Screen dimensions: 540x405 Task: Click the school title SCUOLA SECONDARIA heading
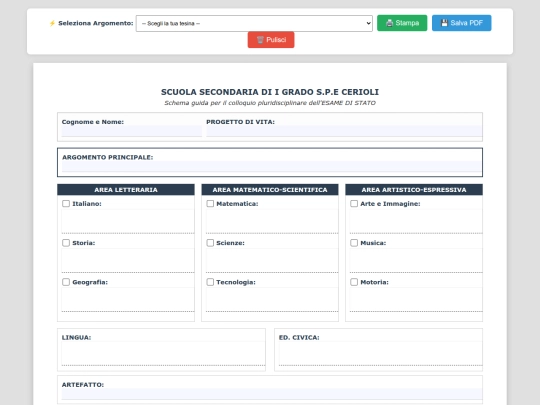click(270, 92)
